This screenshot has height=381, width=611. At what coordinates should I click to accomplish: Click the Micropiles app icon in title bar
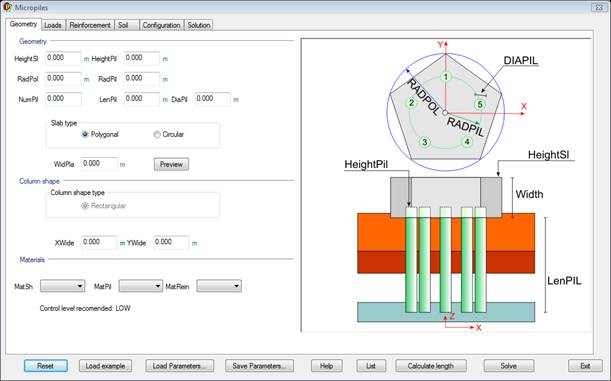point(7,7)
